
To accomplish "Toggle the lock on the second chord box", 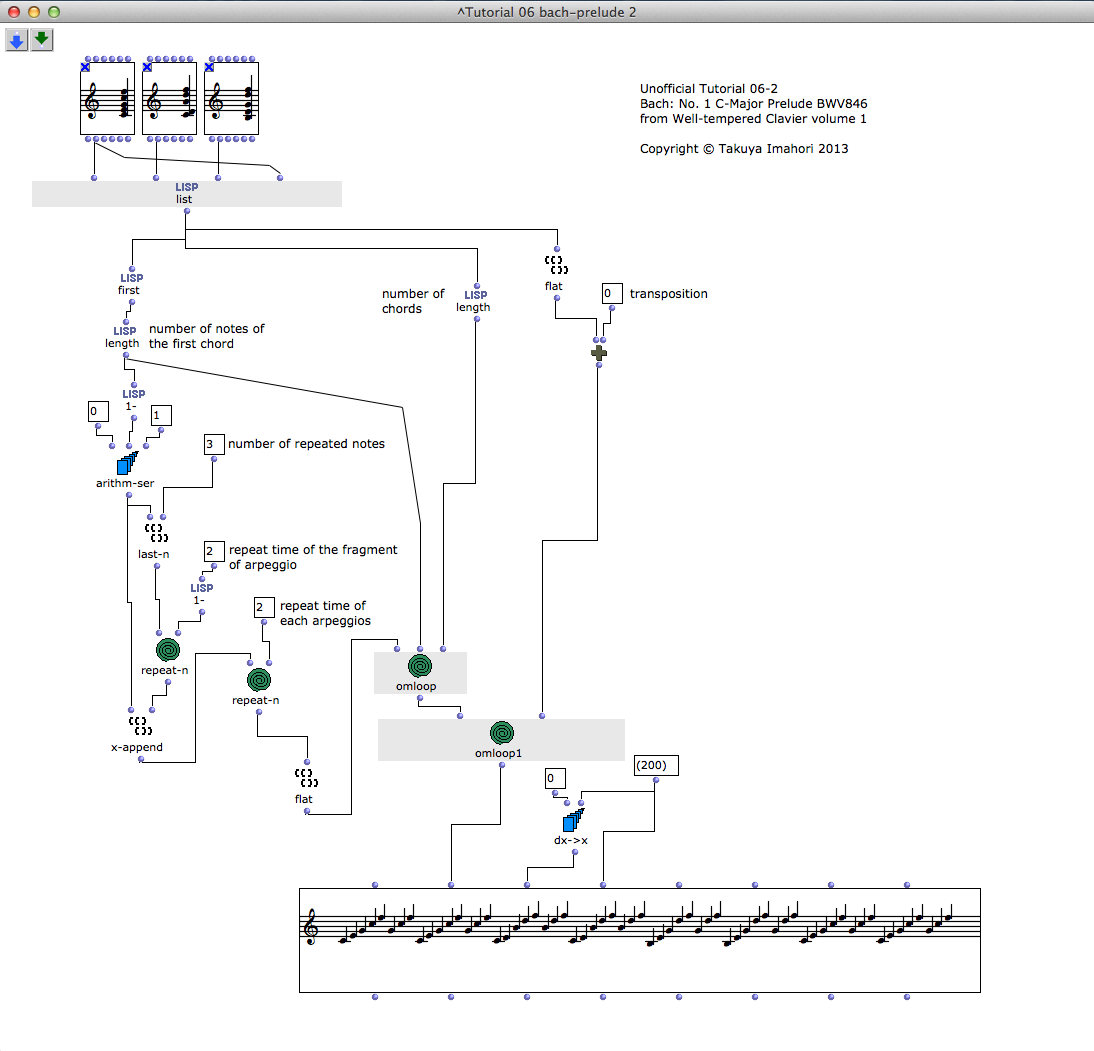I will 148,67.
